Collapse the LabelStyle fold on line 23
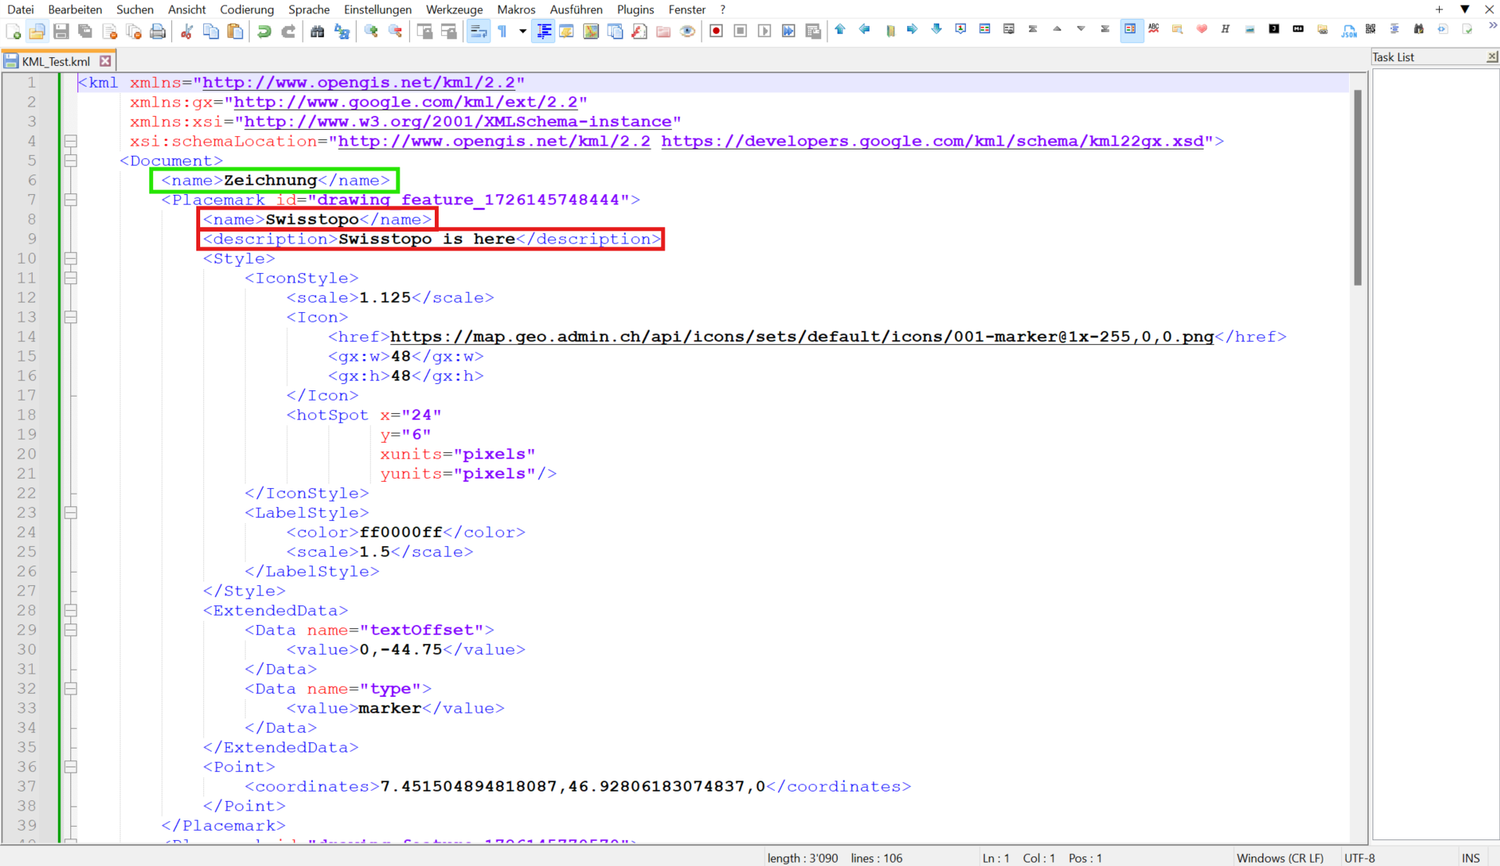Image resolution: width=1500 pixels, height=866 pixels. coord(71,513)
